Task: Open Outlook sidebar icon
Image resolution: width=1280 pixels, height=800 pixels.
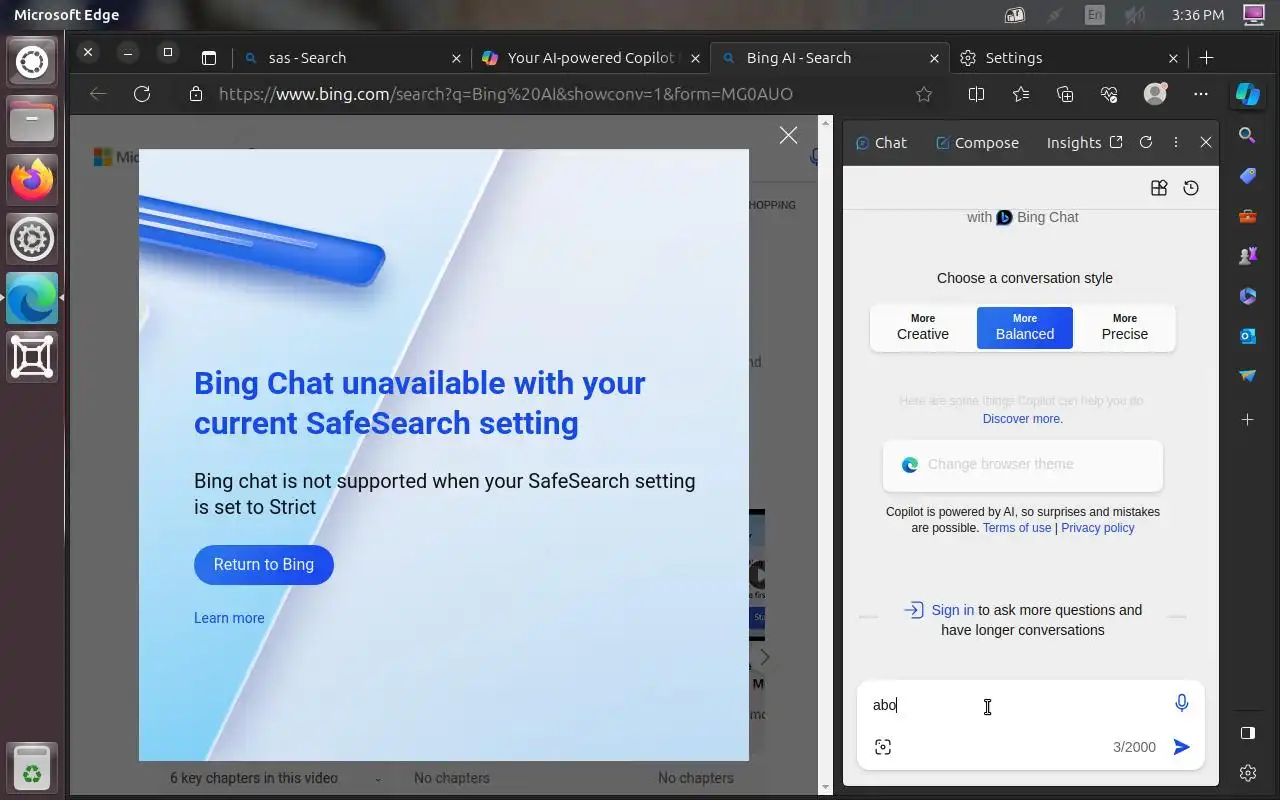Action: click(x=1247, y=336)
